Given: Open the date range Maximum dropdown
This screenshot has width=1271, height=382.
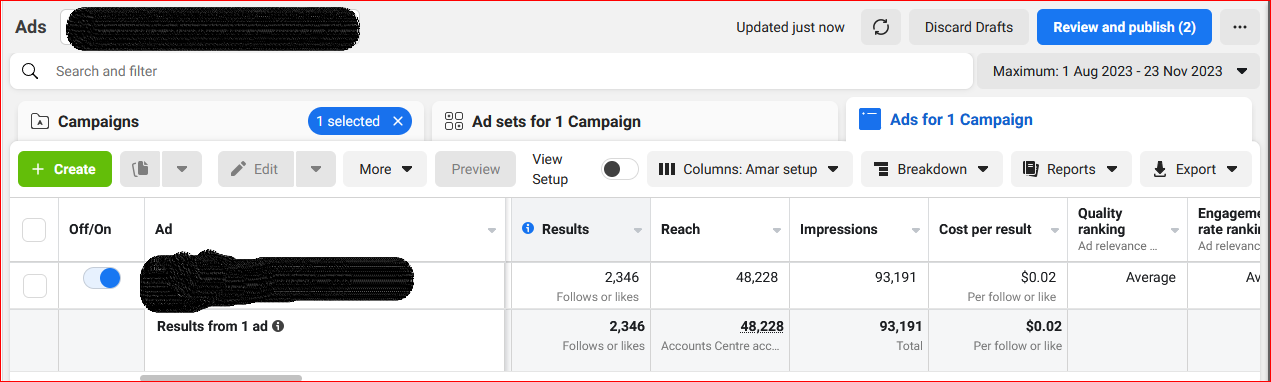Looking at the screenshot, I should (x=1118, y=71).
